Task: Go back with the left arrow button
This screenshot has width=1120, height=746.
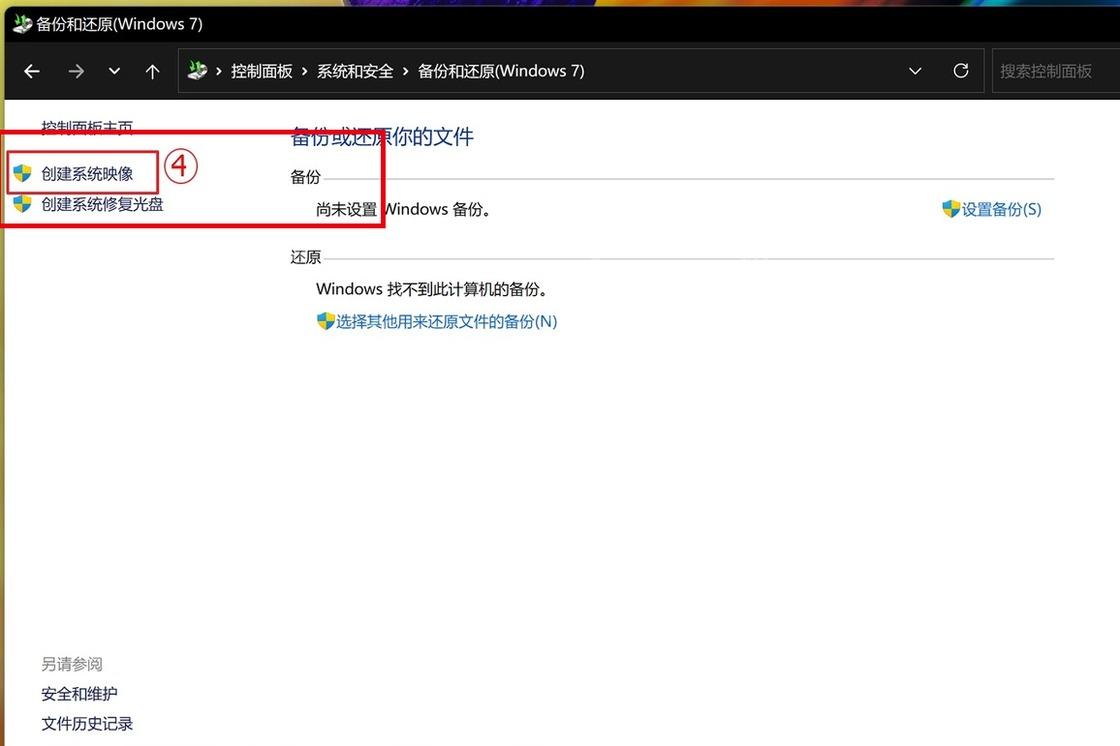Action: tap(31, 71)
